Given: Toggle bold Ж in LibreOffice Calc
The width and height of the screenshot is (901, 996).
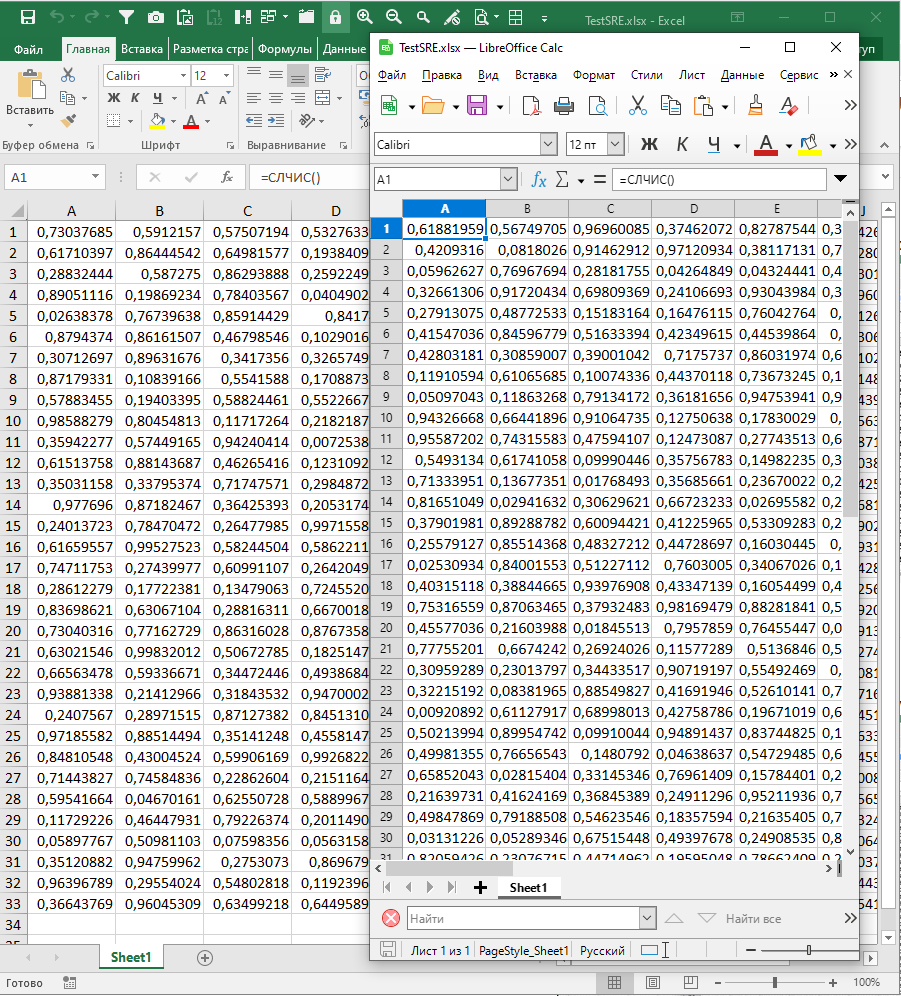Looking at the screenshot, I should pos(649,145).
